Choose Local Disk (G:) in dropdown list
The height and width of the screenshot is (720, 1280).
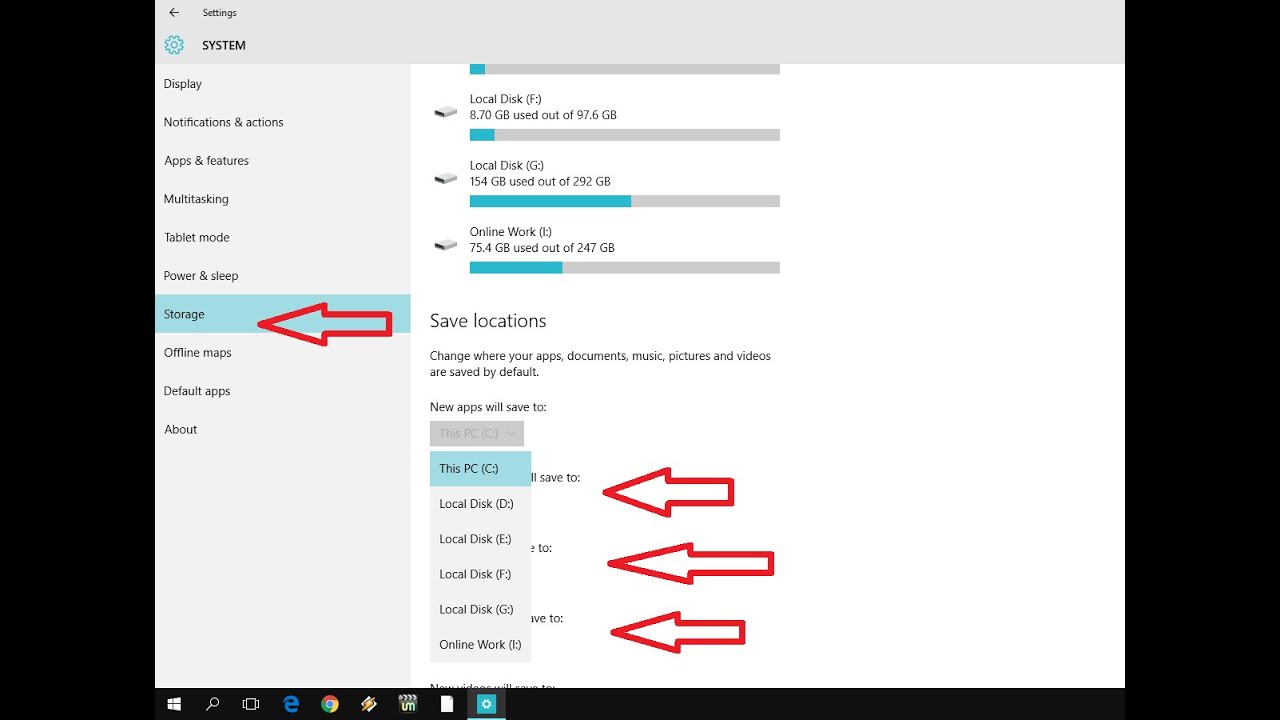pos(480,609)
